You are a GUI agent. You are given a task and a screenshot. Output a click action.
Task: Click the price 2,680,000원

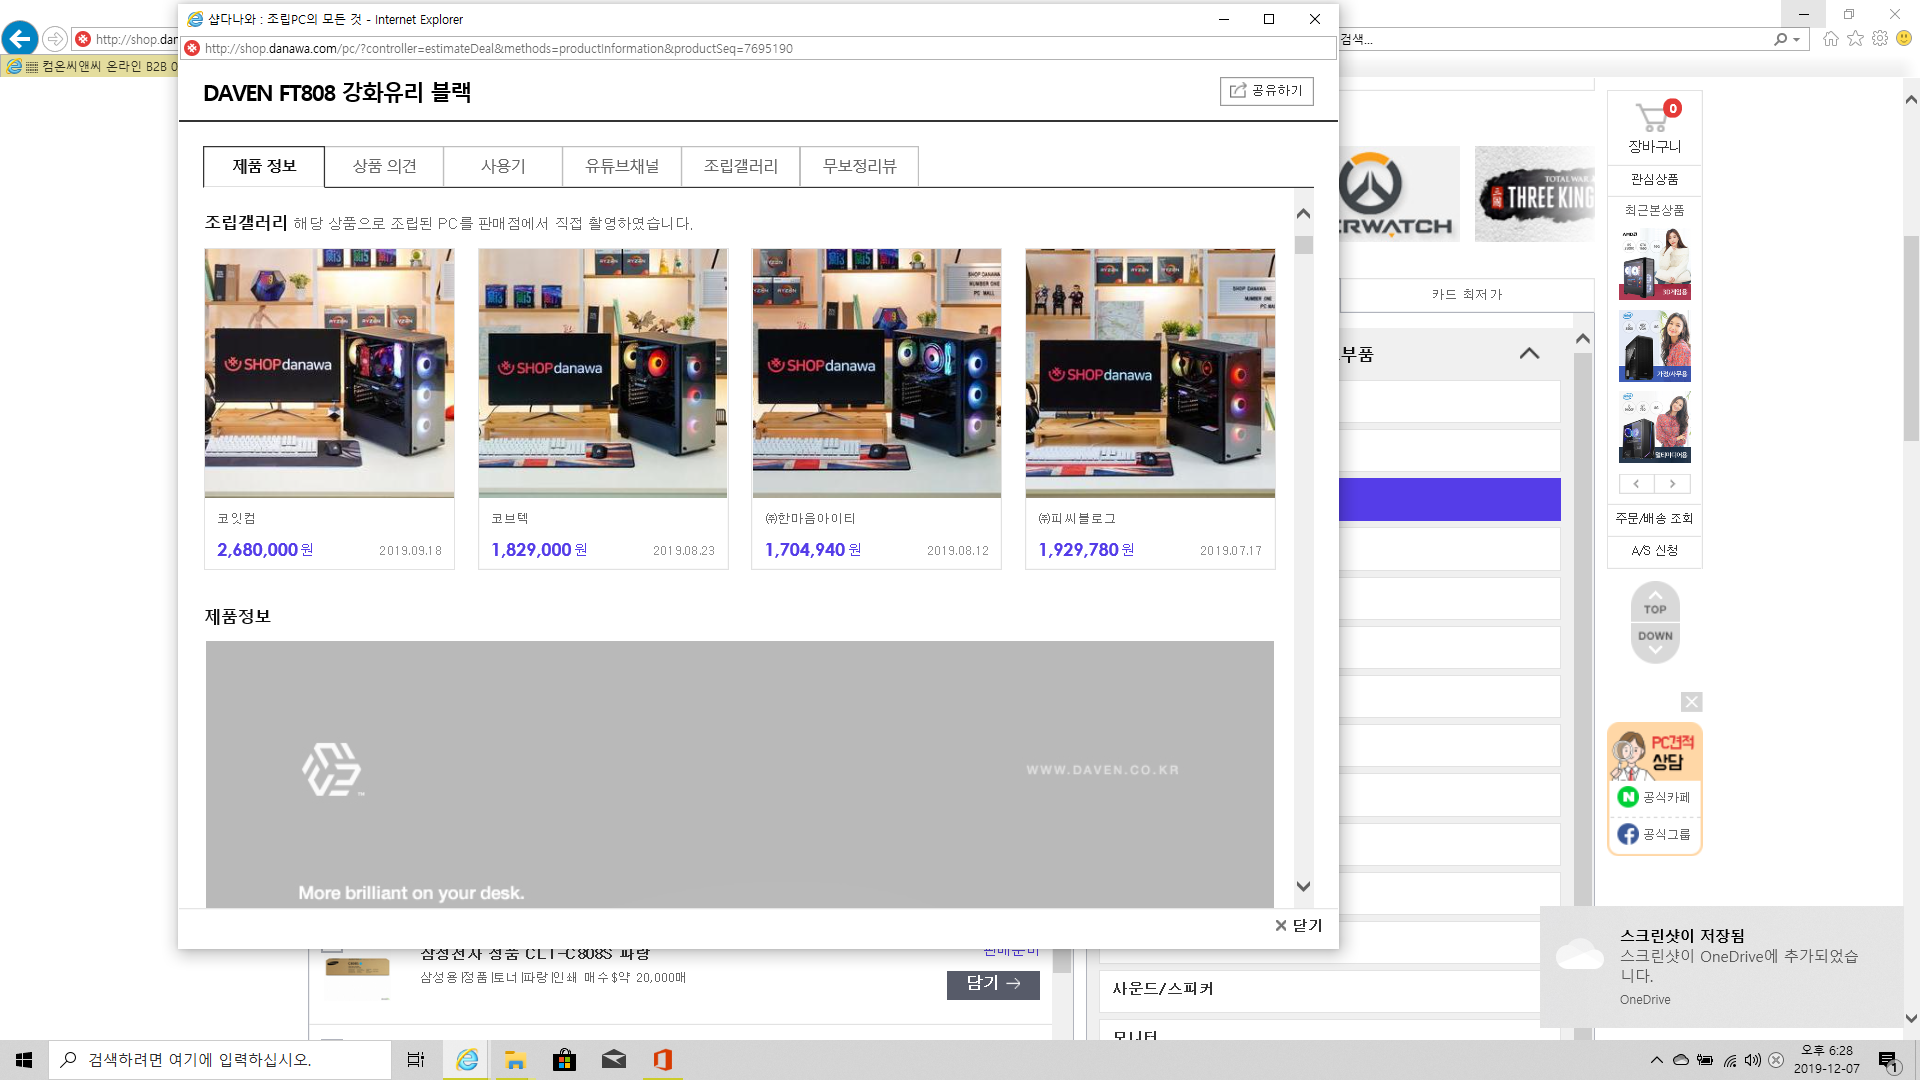coord(265,550)
